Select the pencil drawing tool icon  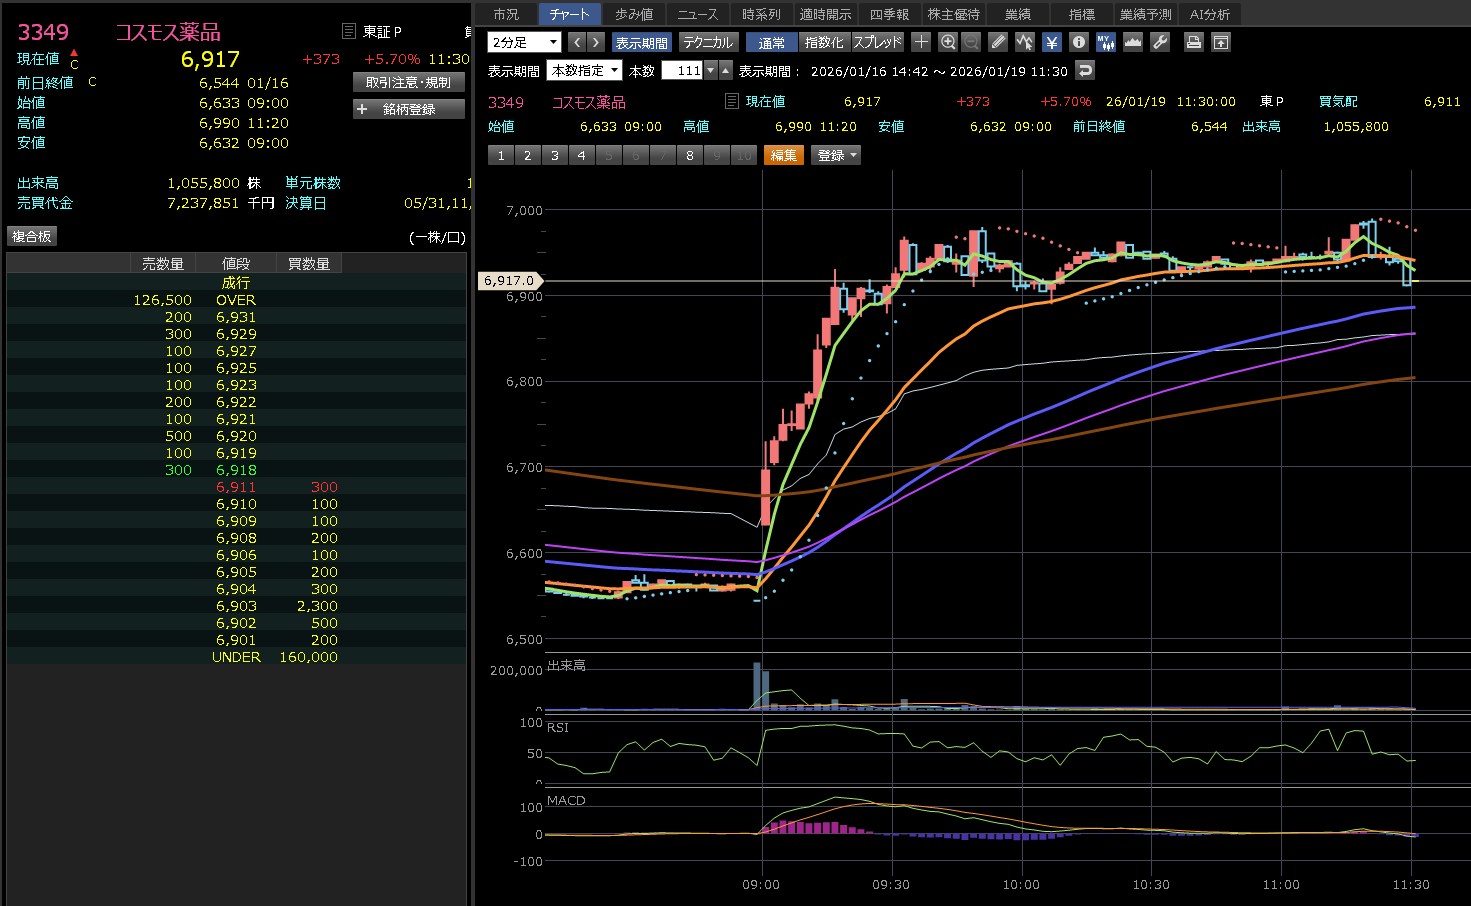(998, 42)
